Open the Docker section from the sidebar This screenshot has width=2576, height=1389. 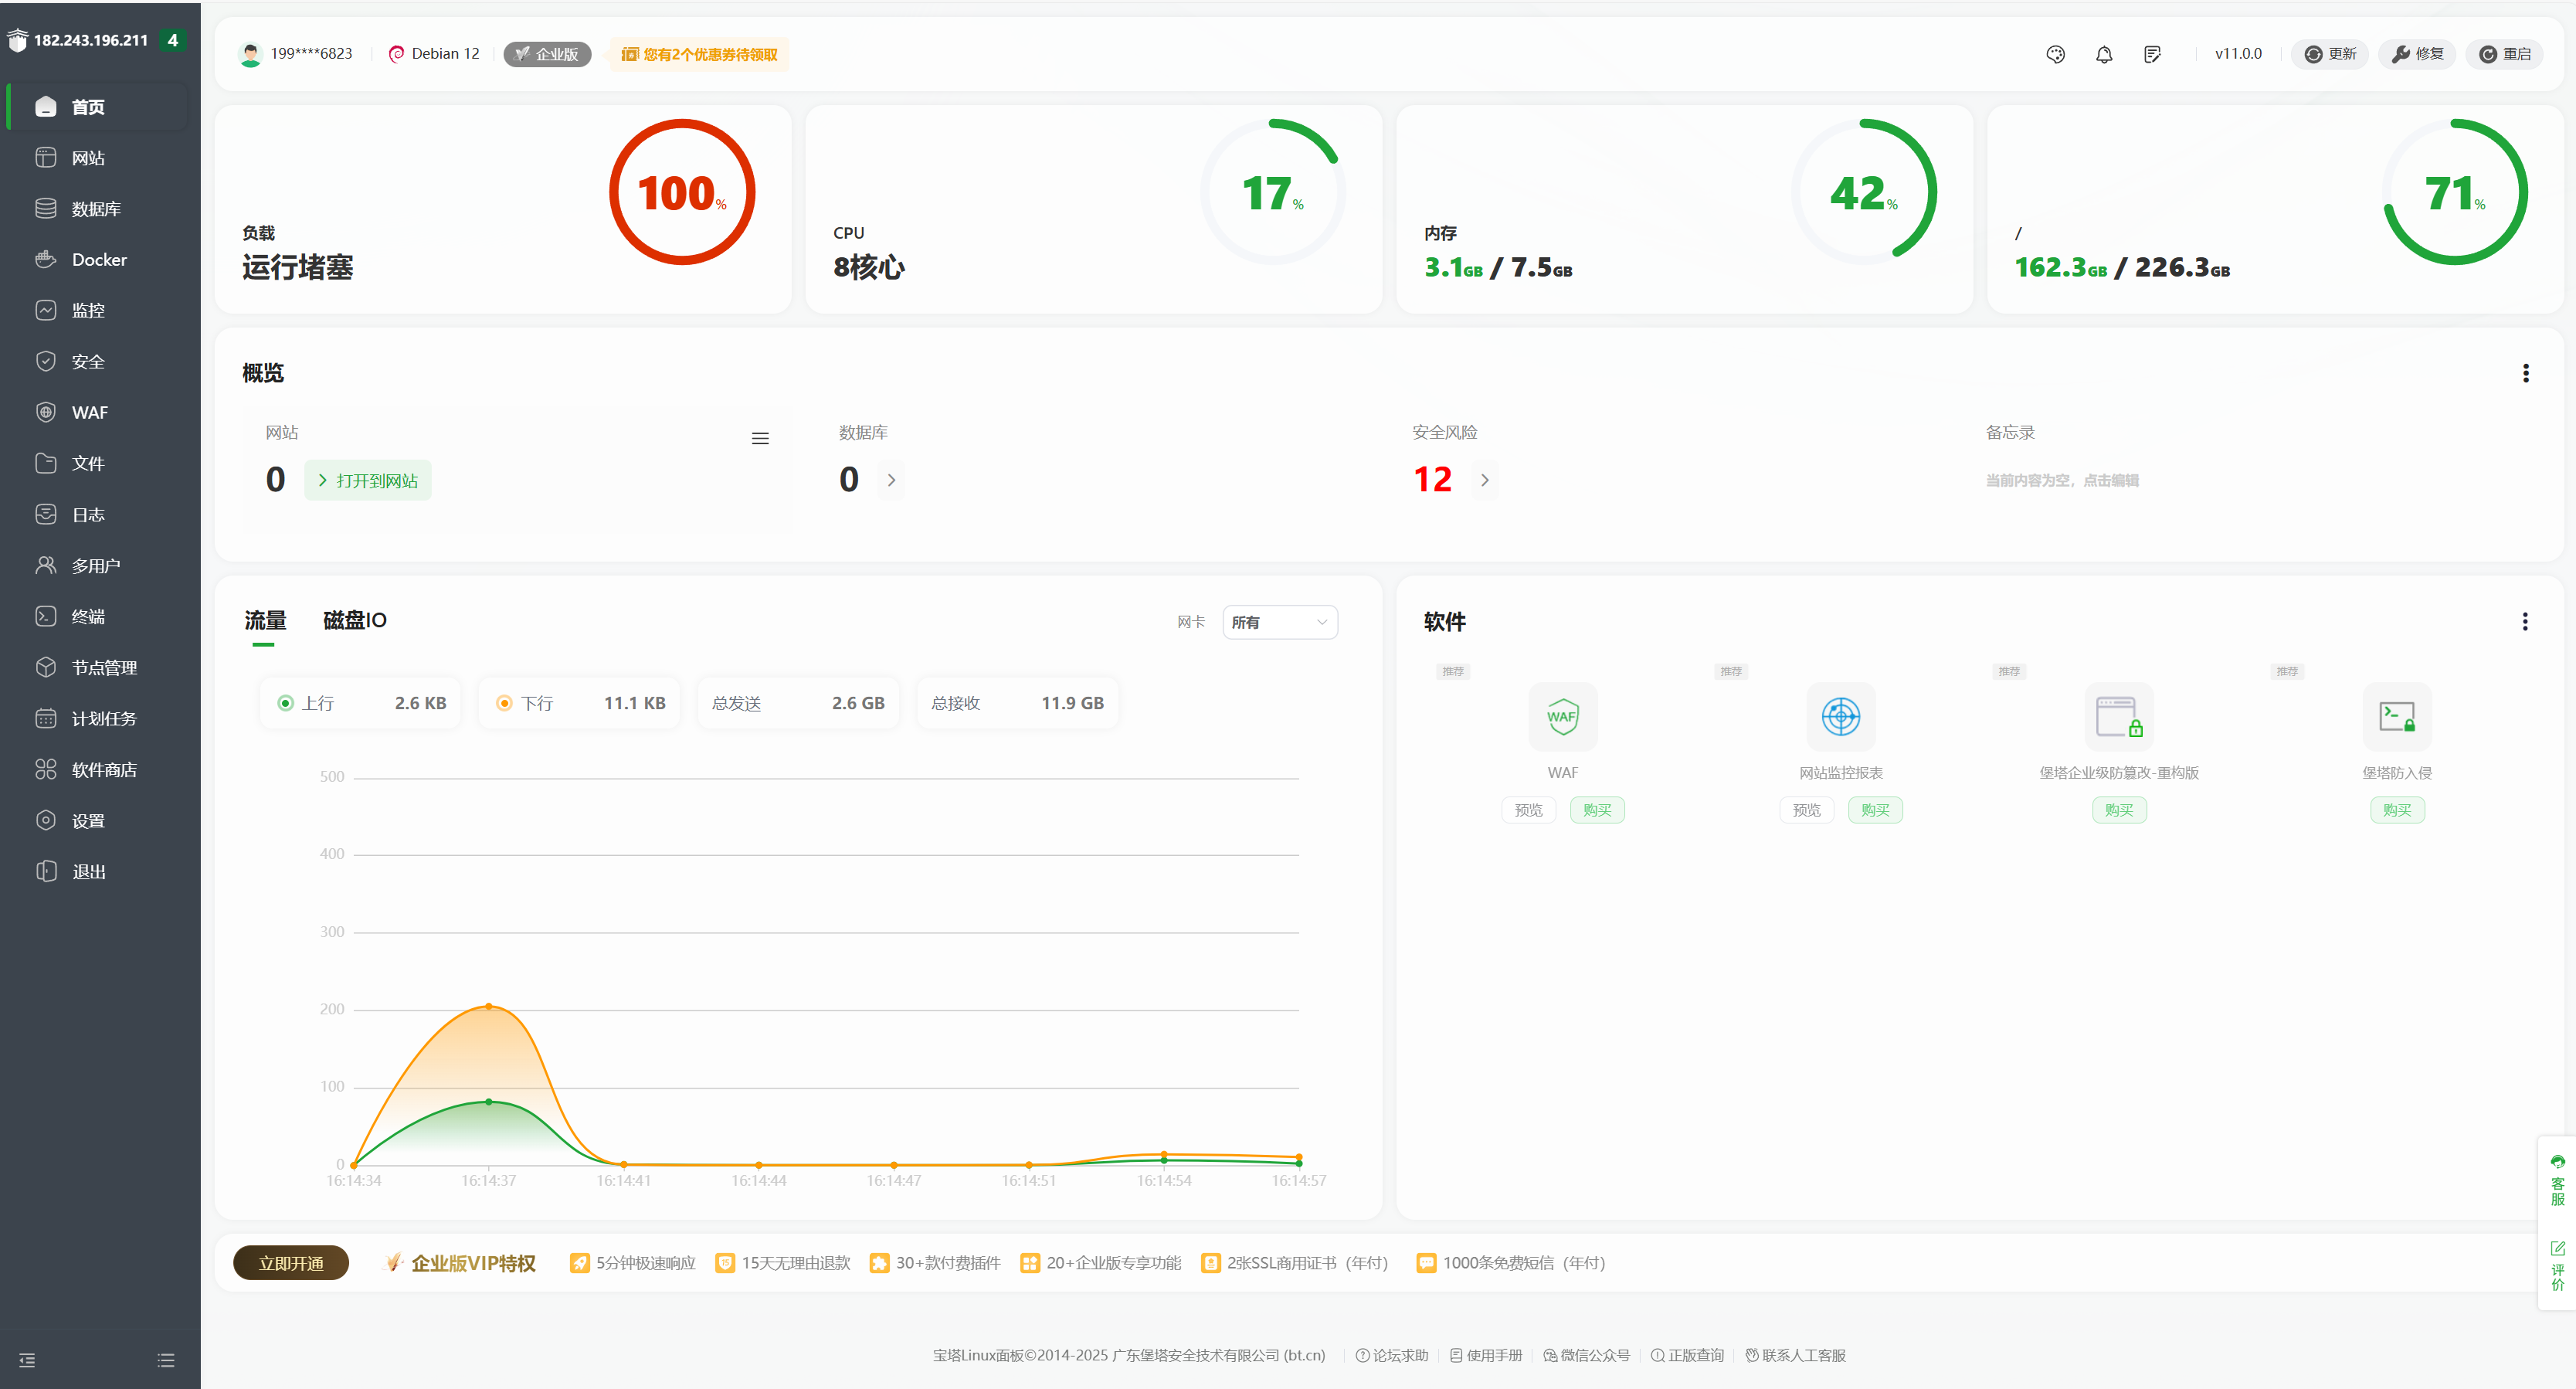coord(99,259)
